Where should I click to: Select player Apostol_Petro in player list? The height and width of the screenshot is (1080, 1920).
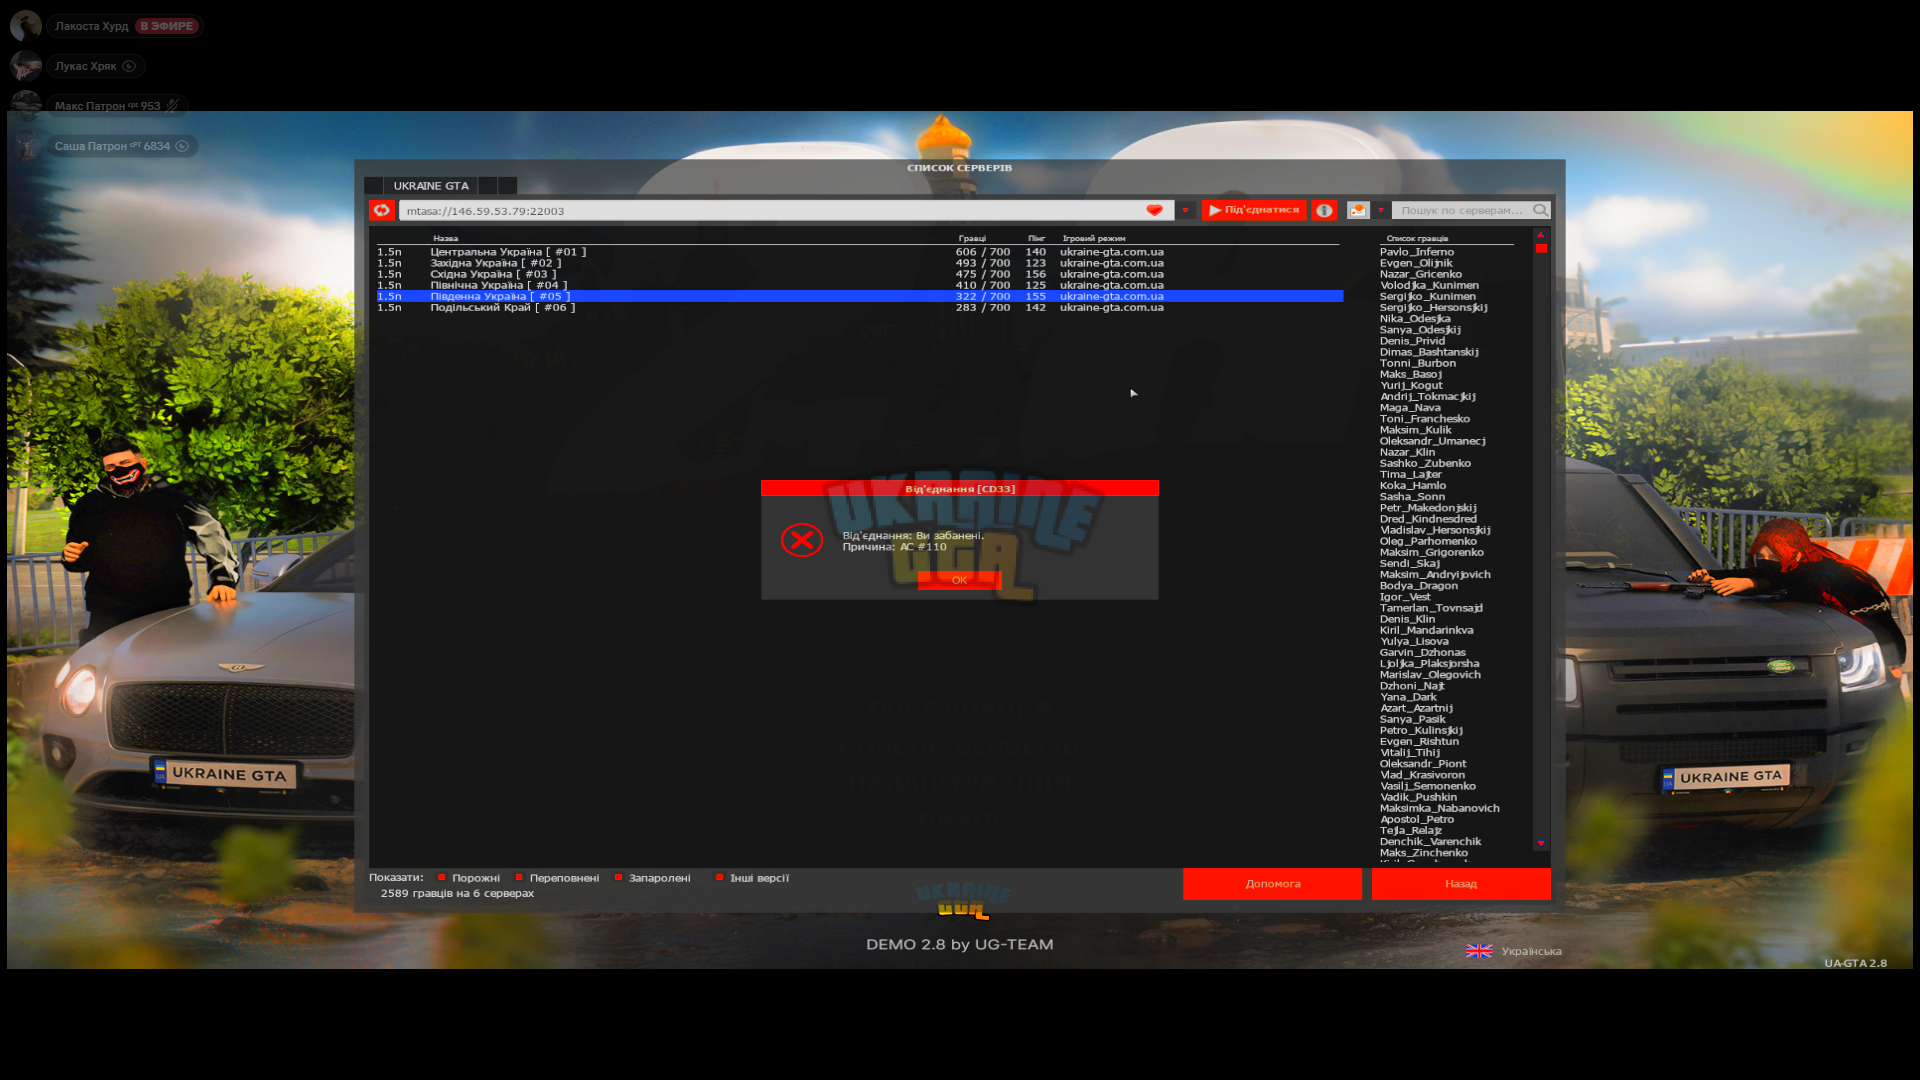tap(1417, 819)
